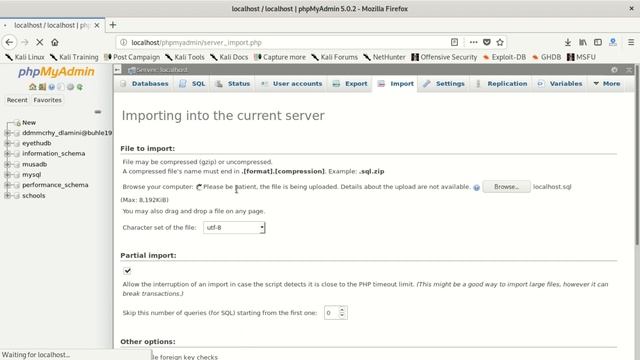Open Firefox library icon
The image size is (640, 360).
583,42
